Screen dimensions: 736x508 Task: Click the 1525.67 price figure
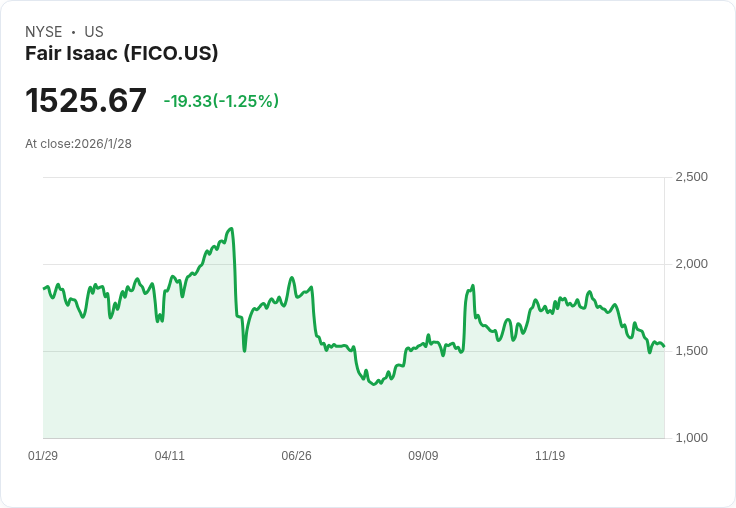[86, 101]
